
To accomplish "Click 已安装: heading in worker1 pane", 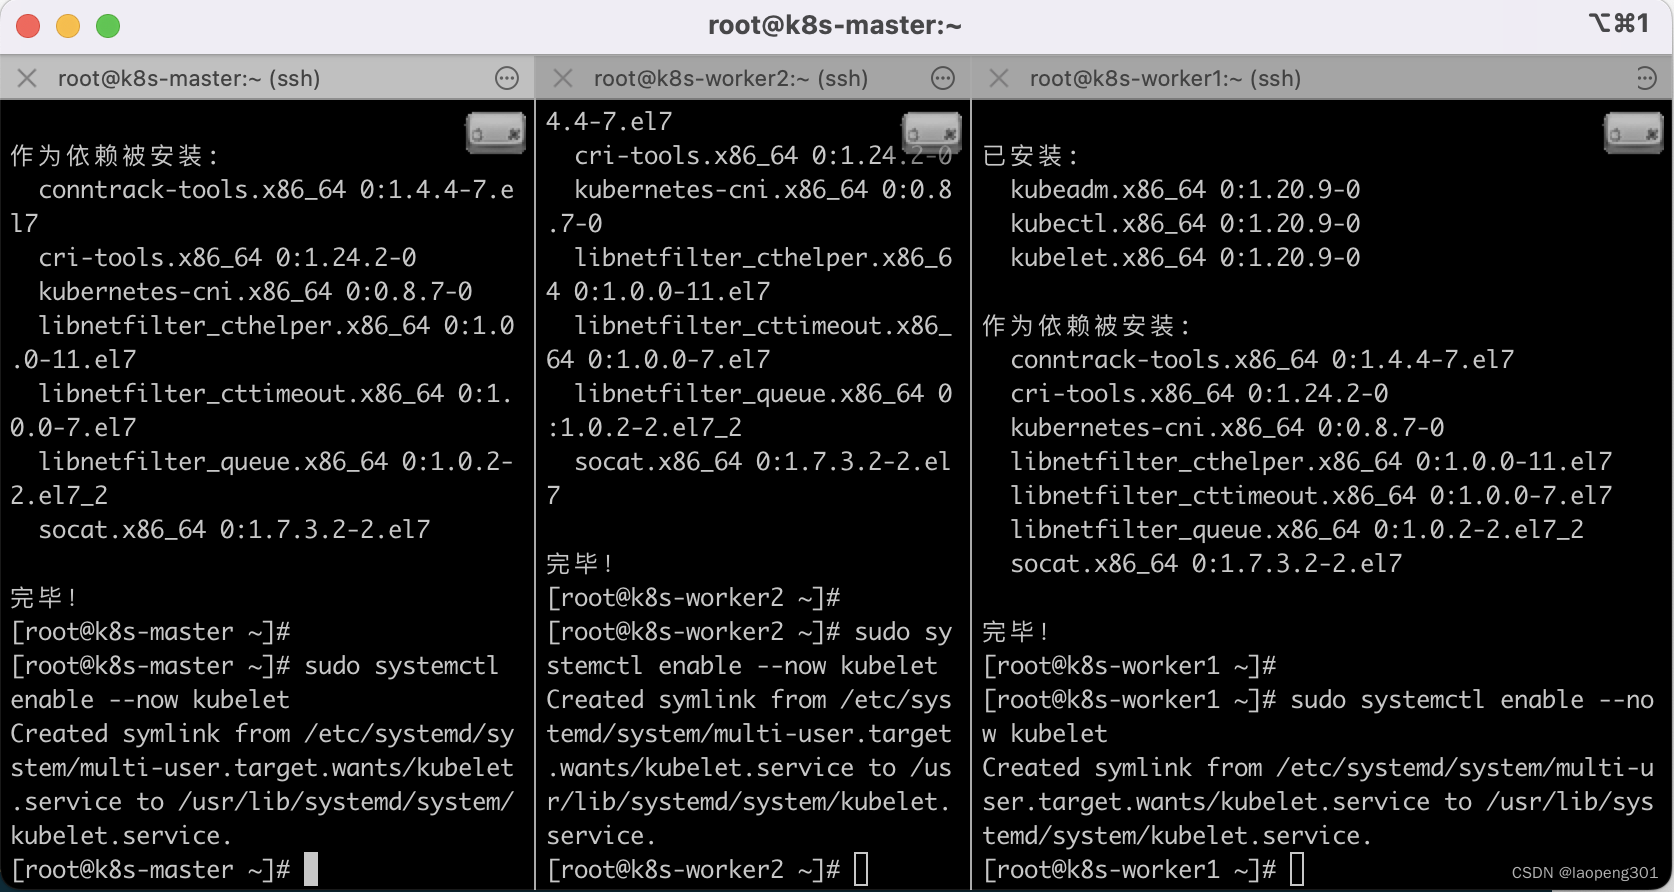I will 1030,156.
